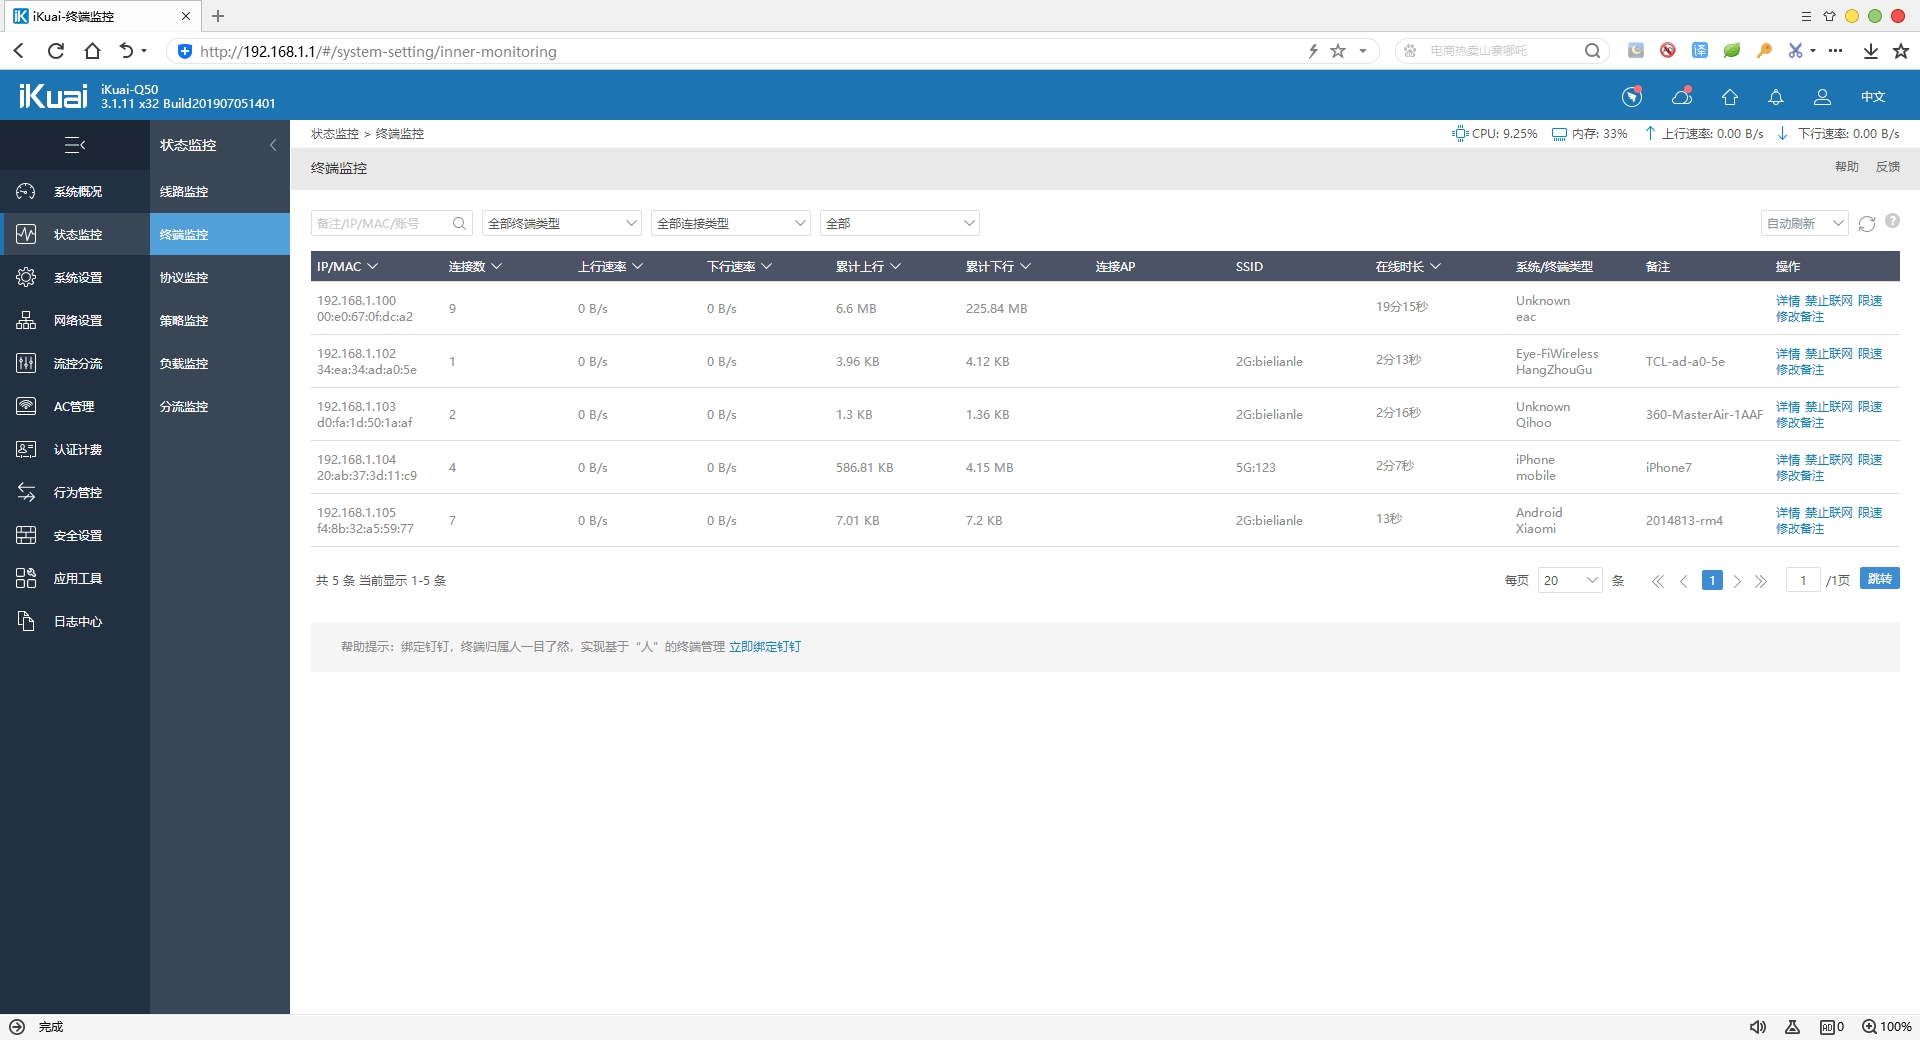Jump to the last page arrow
This screenshot has height=1040, width=1920.
(x=1761, y=581)
